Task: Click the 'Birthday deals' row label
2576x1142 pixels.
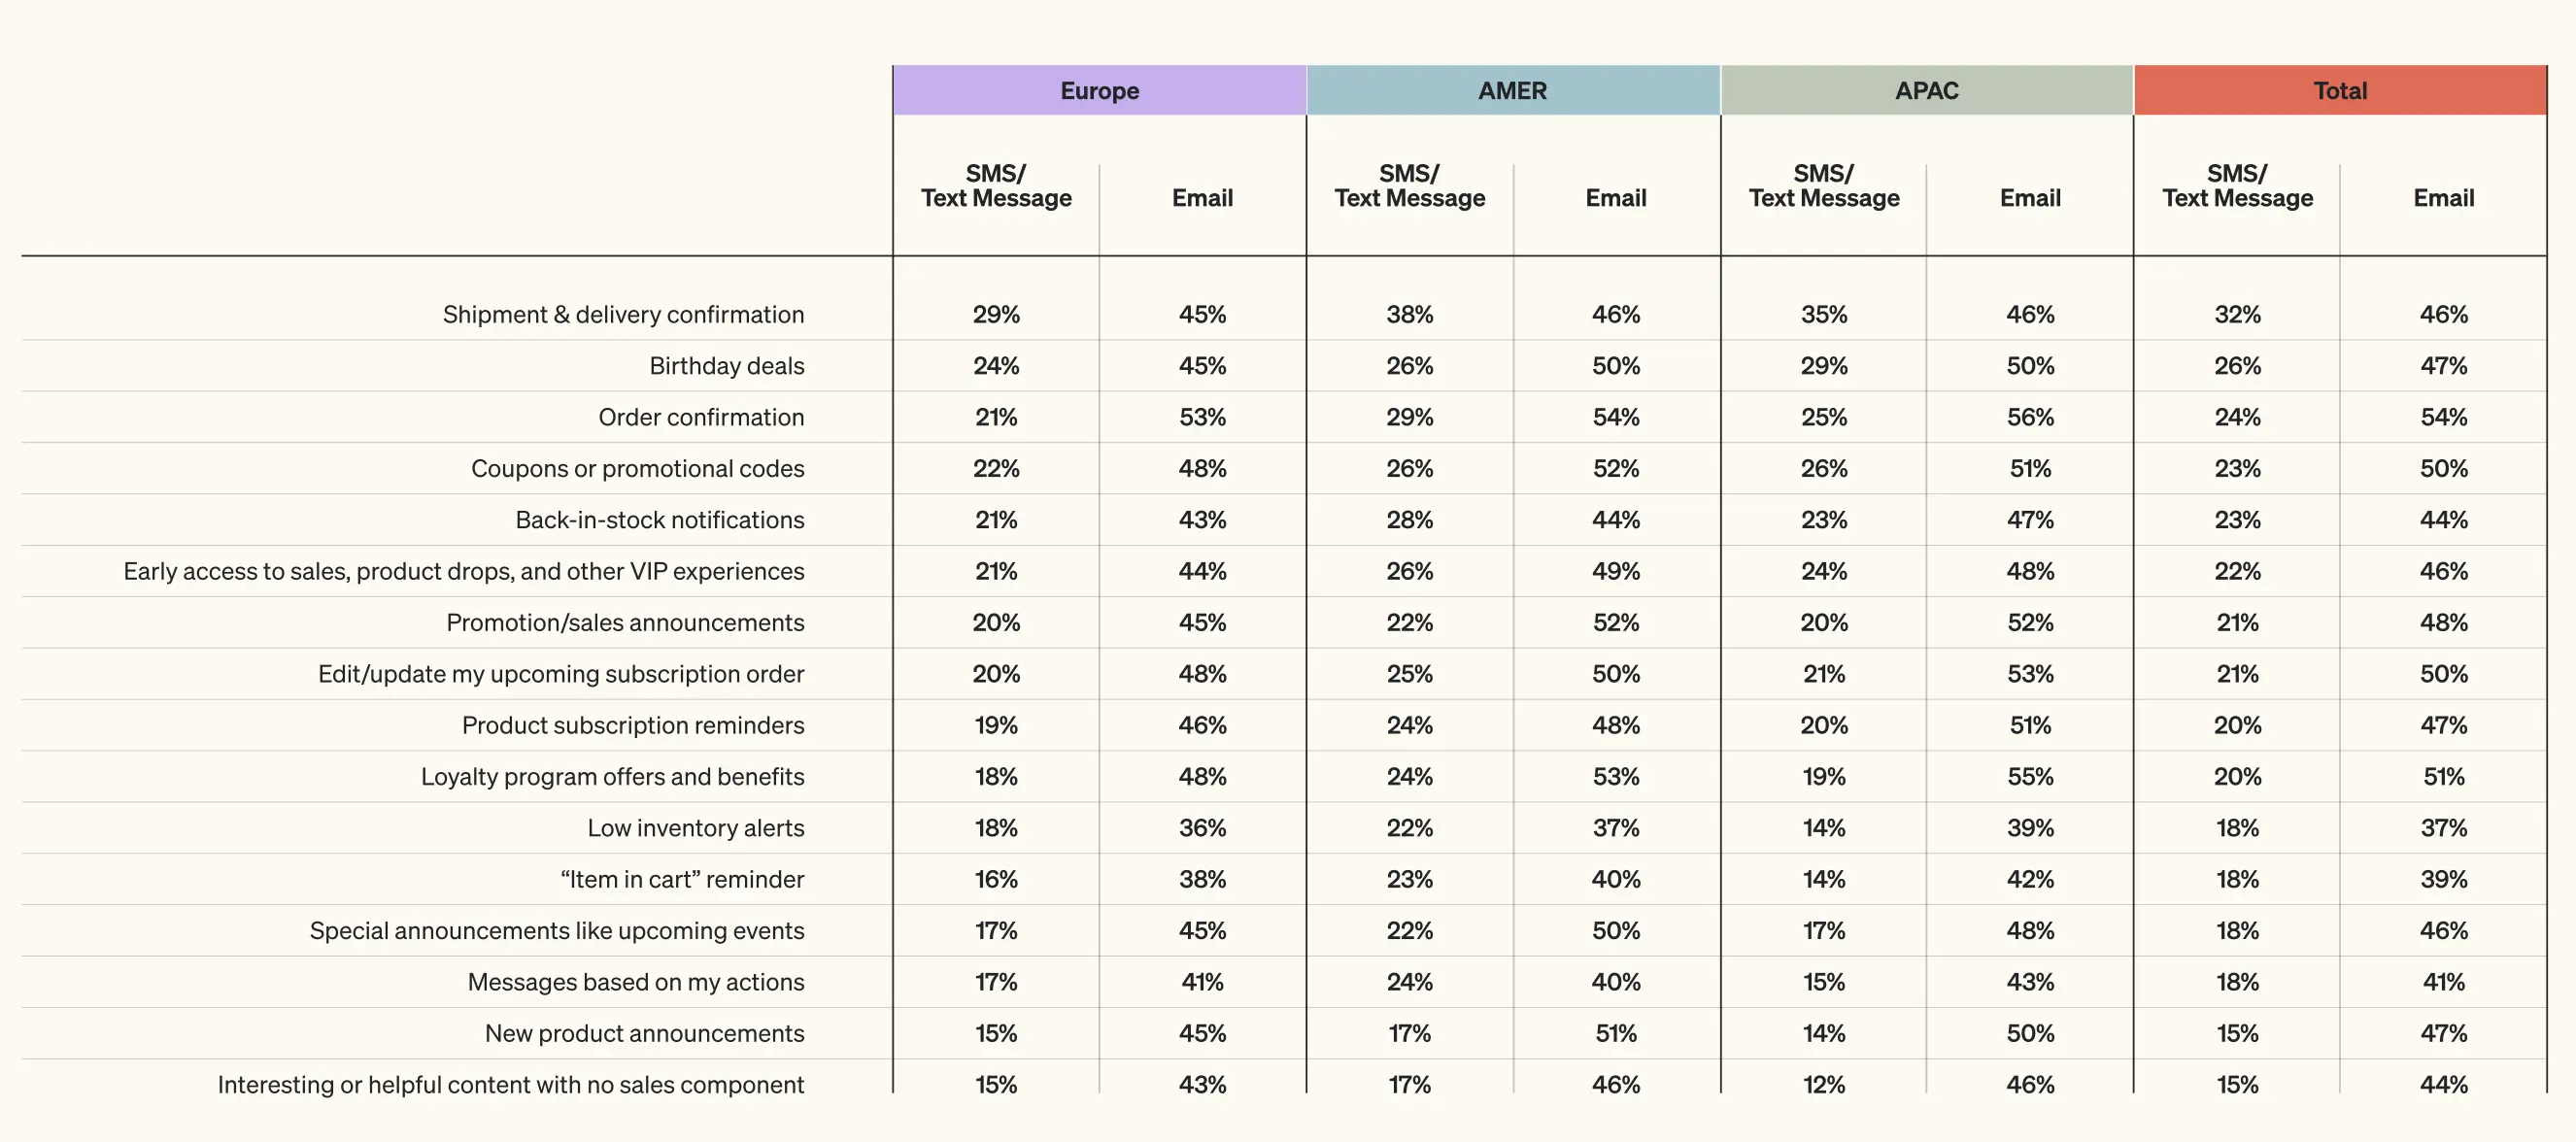Action: point(726,366)
